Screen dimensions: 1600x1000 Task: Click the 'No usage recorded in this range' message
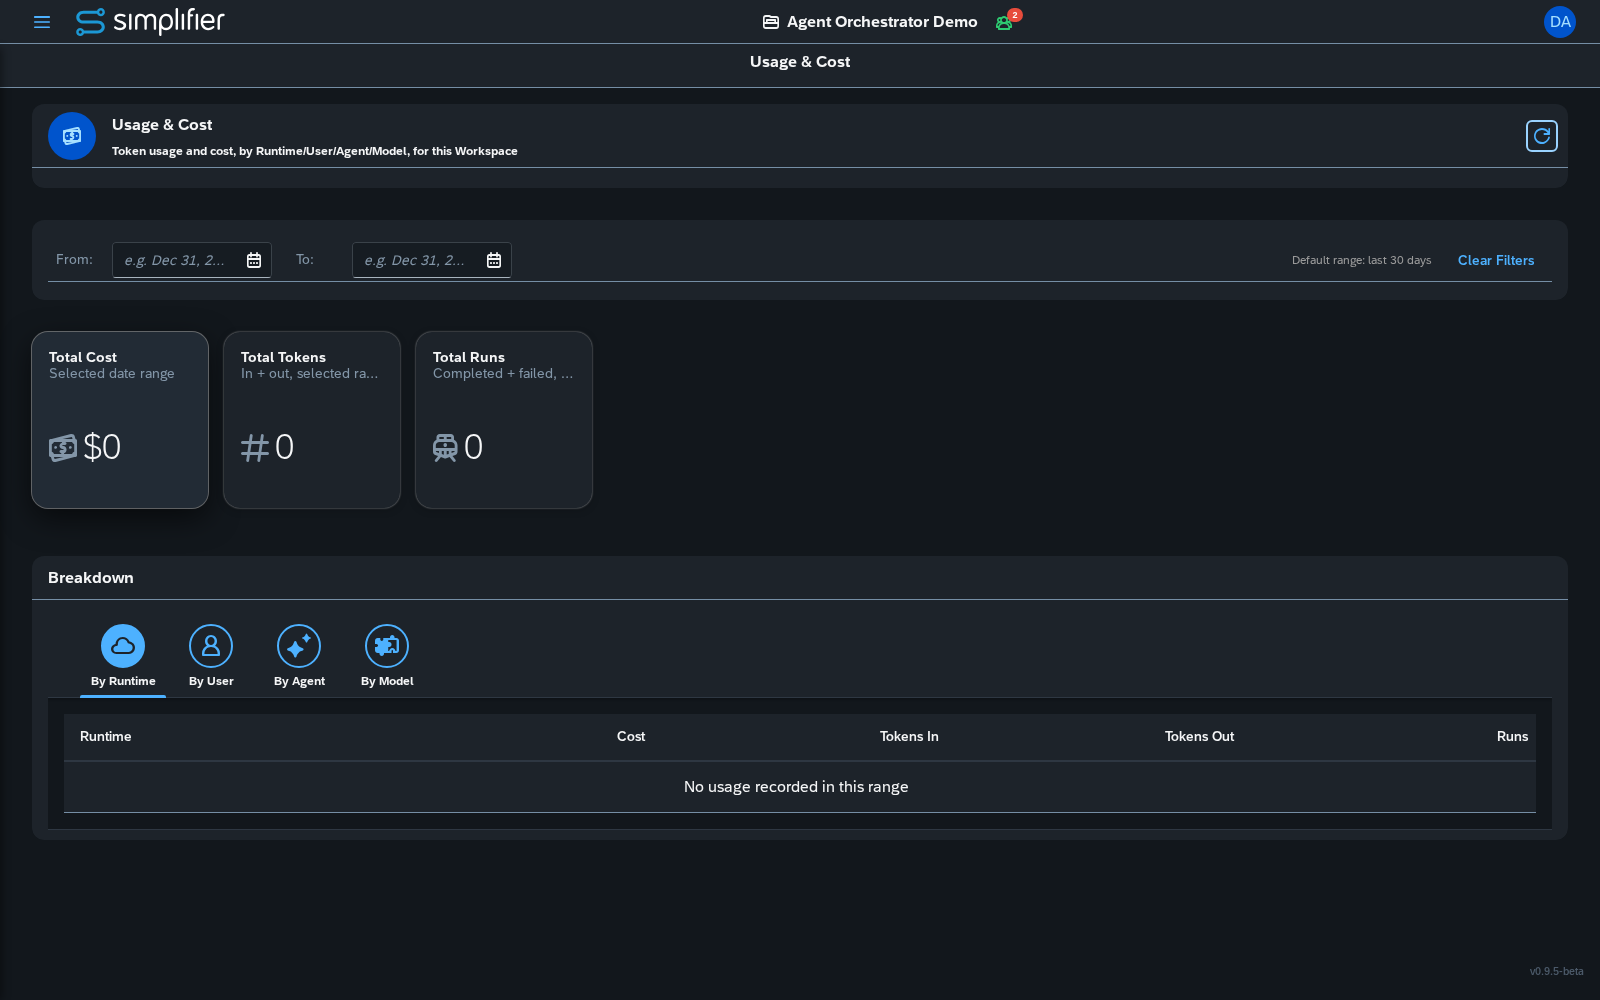796,787
